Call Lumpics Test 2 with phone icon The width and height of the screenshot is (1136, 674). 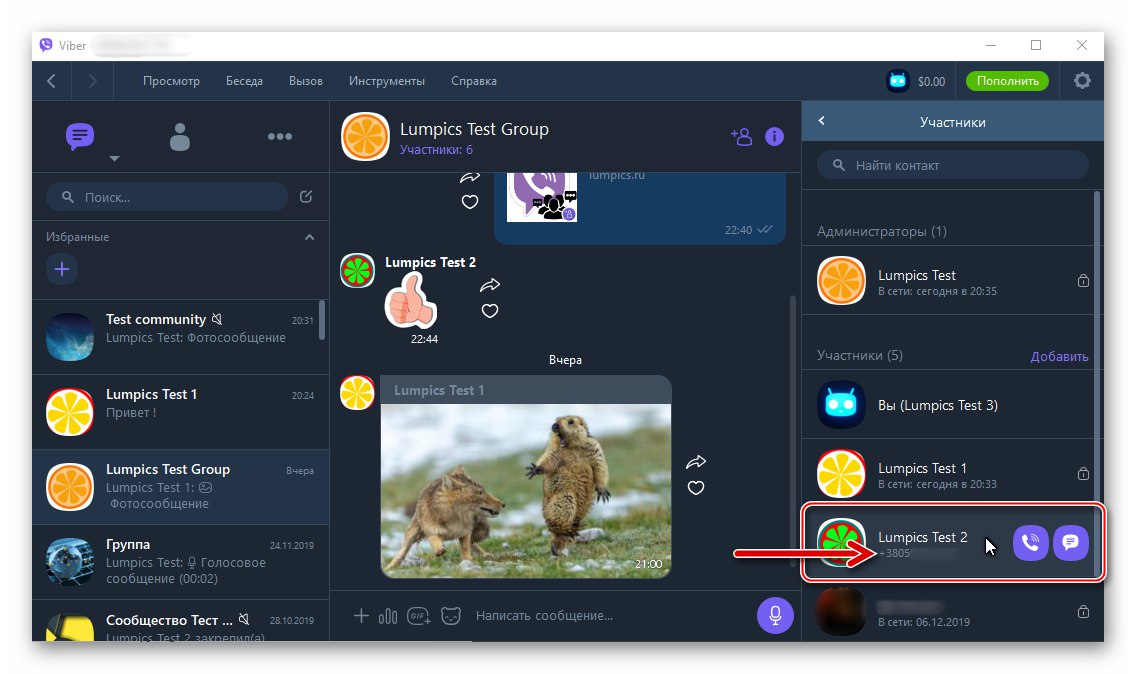pyautogui.click(x=1030, y=542)
